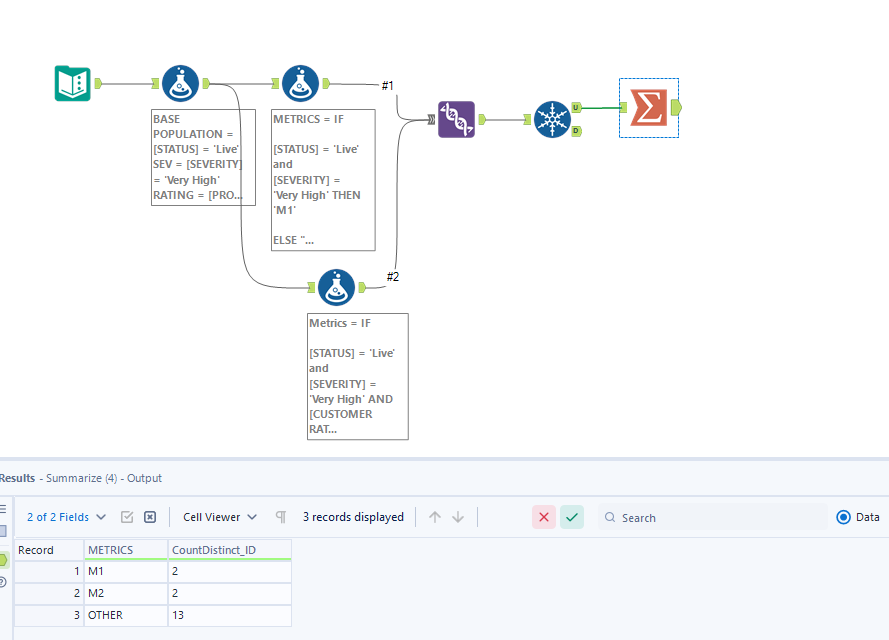Select the Unique tool on the canvas
889x640 pixels.
pos(554,119)
